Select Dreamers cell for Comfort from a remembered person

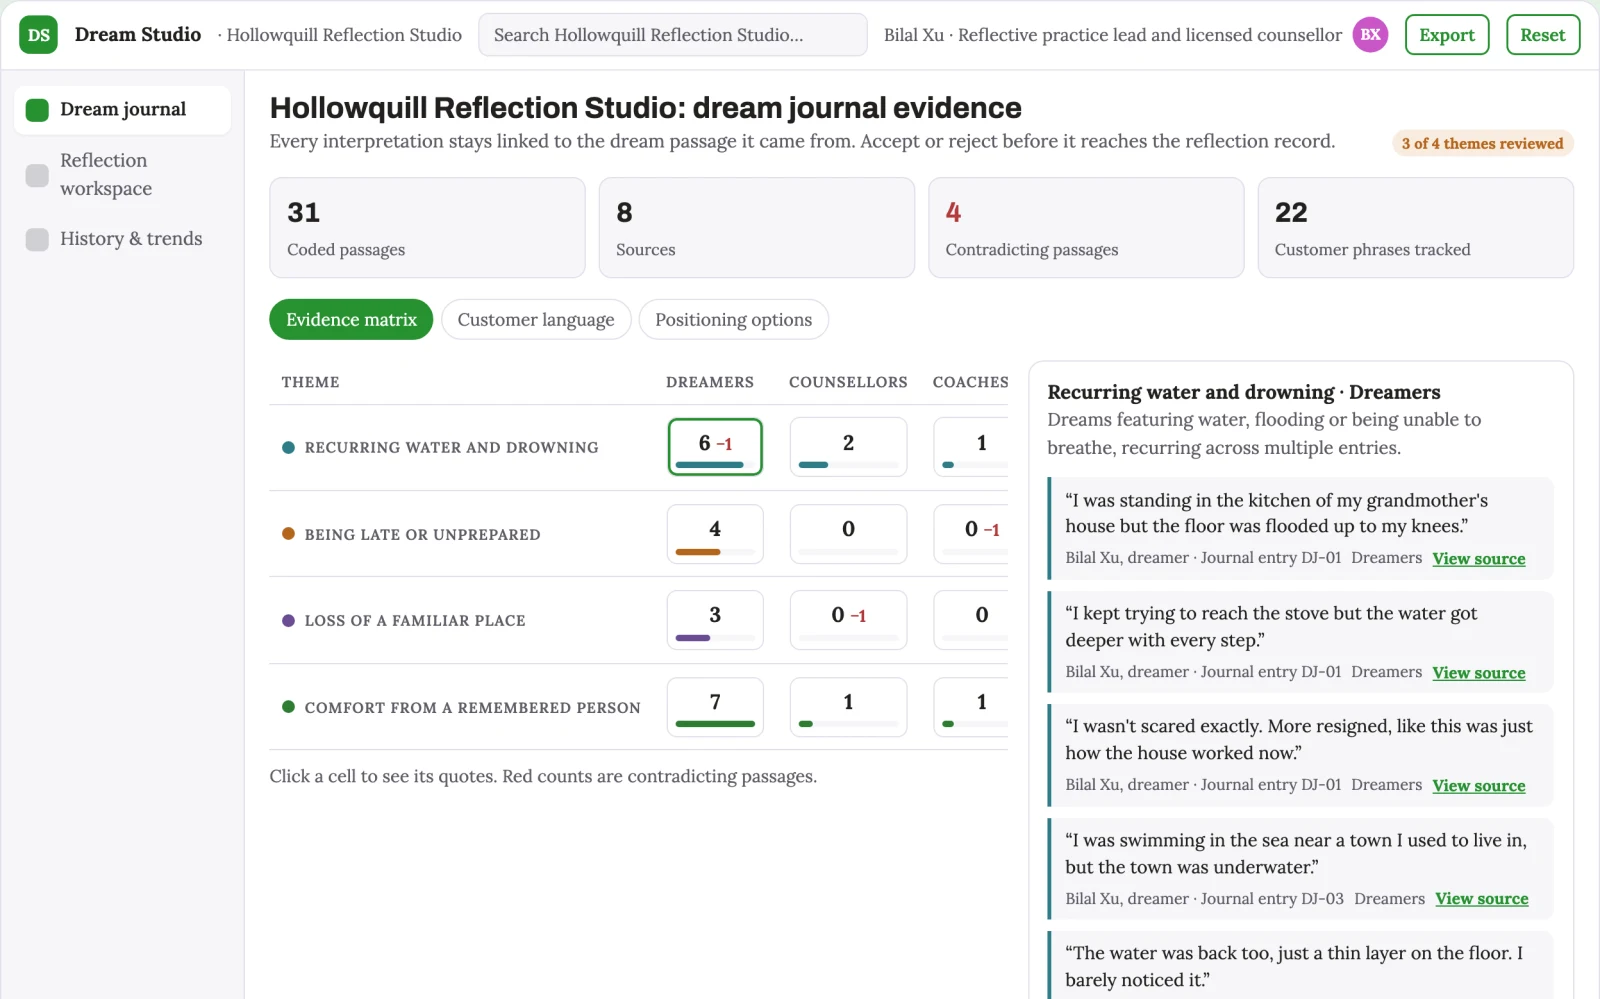tap(715, 707)
